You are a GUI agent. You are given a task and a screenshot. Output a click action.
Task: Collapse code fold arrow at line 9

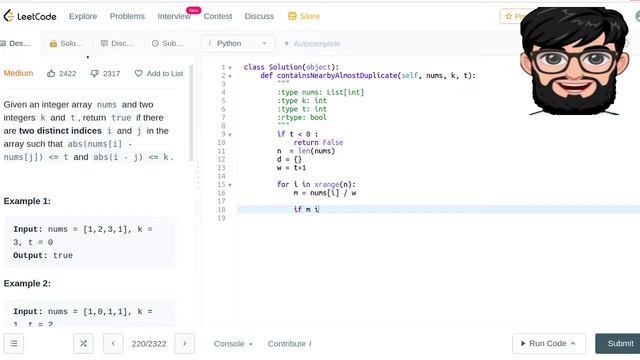[x=230, y=135]
